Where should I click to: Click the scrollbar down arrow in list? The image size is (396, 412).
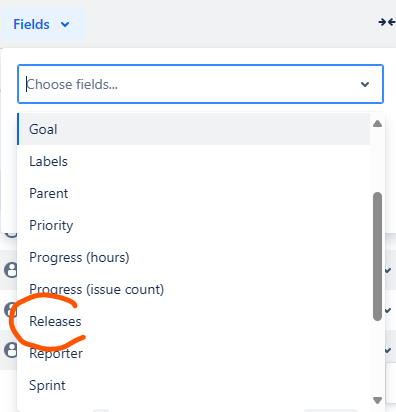click(377, 400)
